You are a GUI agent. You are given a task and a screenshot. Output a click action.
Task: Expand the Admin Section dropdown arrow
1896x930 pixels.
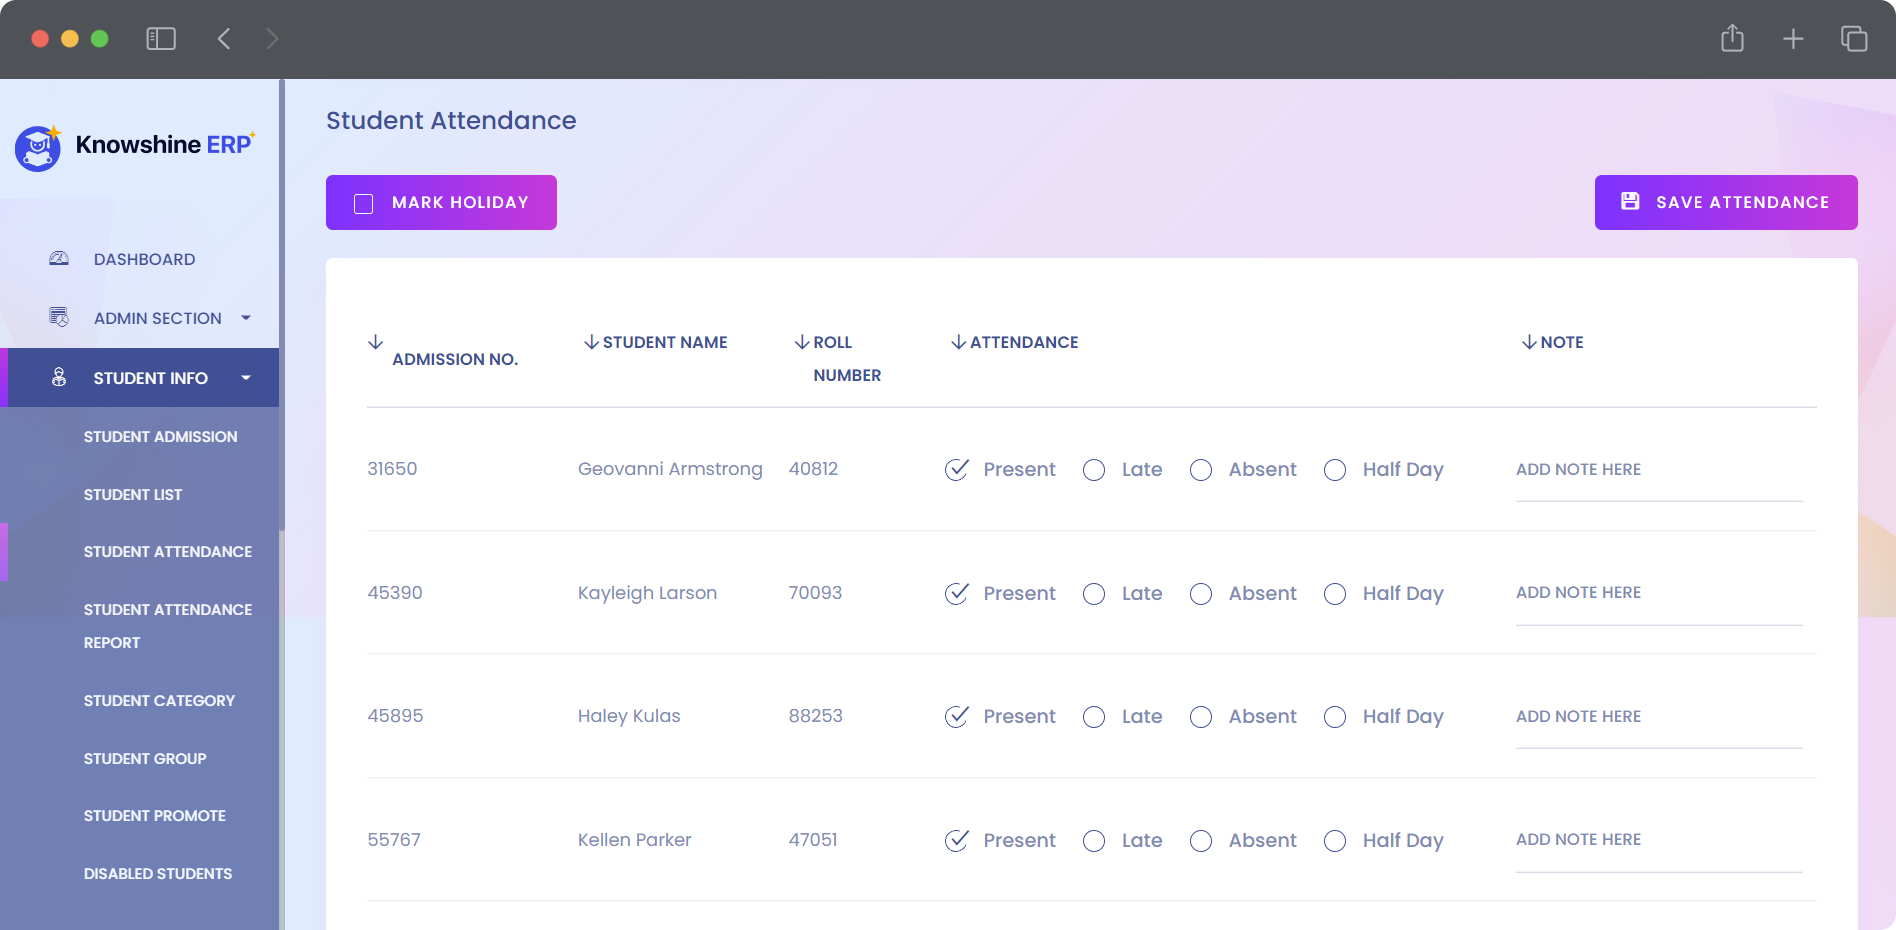coord(246,318)
